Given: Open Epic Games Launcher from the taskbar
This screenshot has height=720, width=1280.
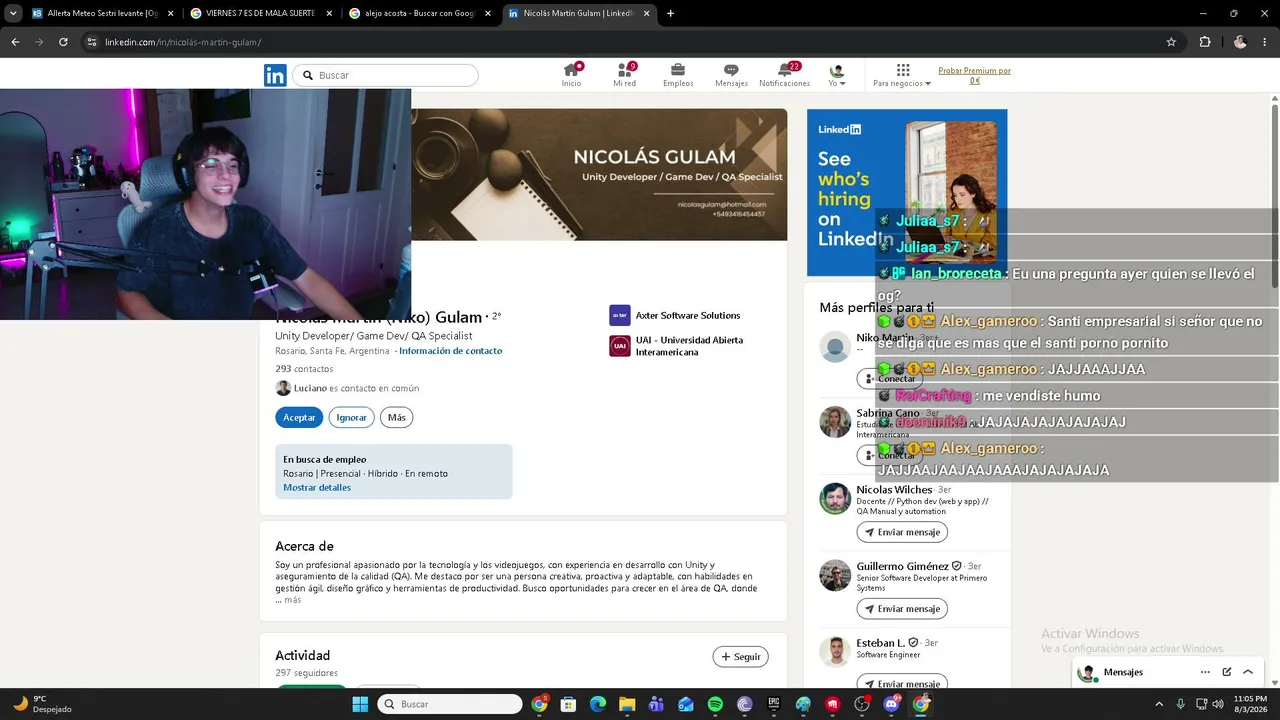Looking at the screenshot, I should coord(774,704).
